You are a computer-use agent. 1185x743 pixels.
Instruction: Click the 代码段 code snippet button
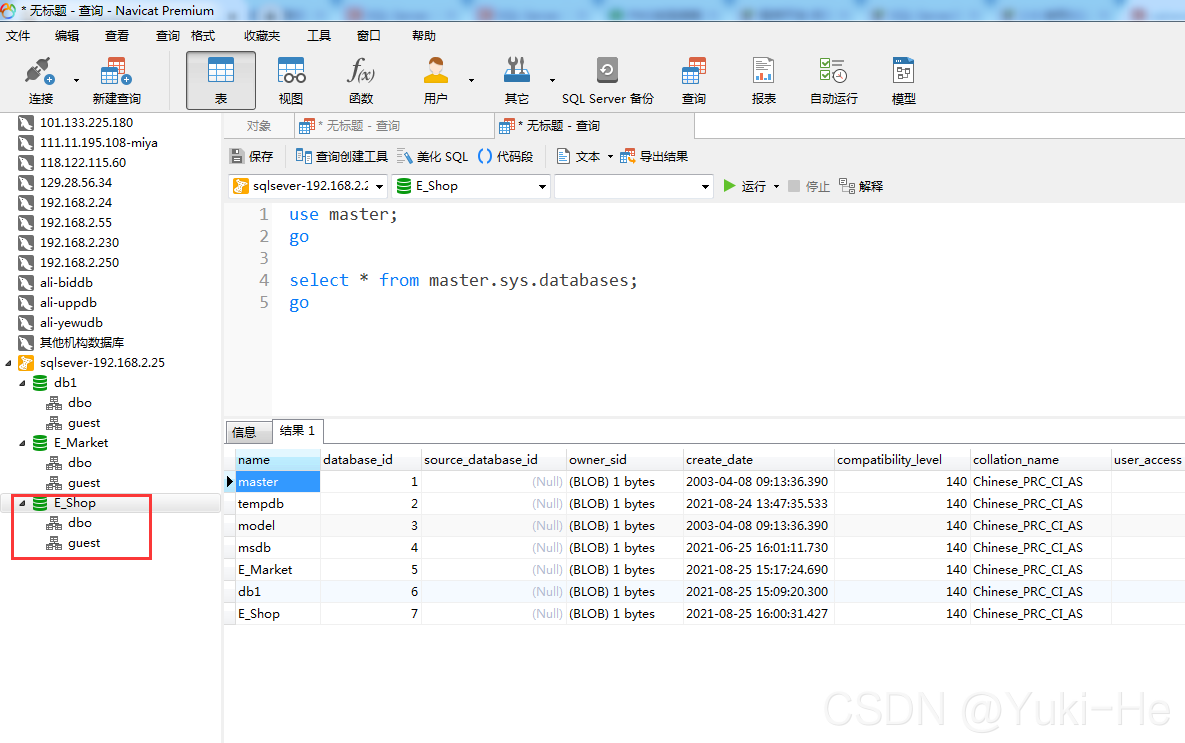coord(506,156)
